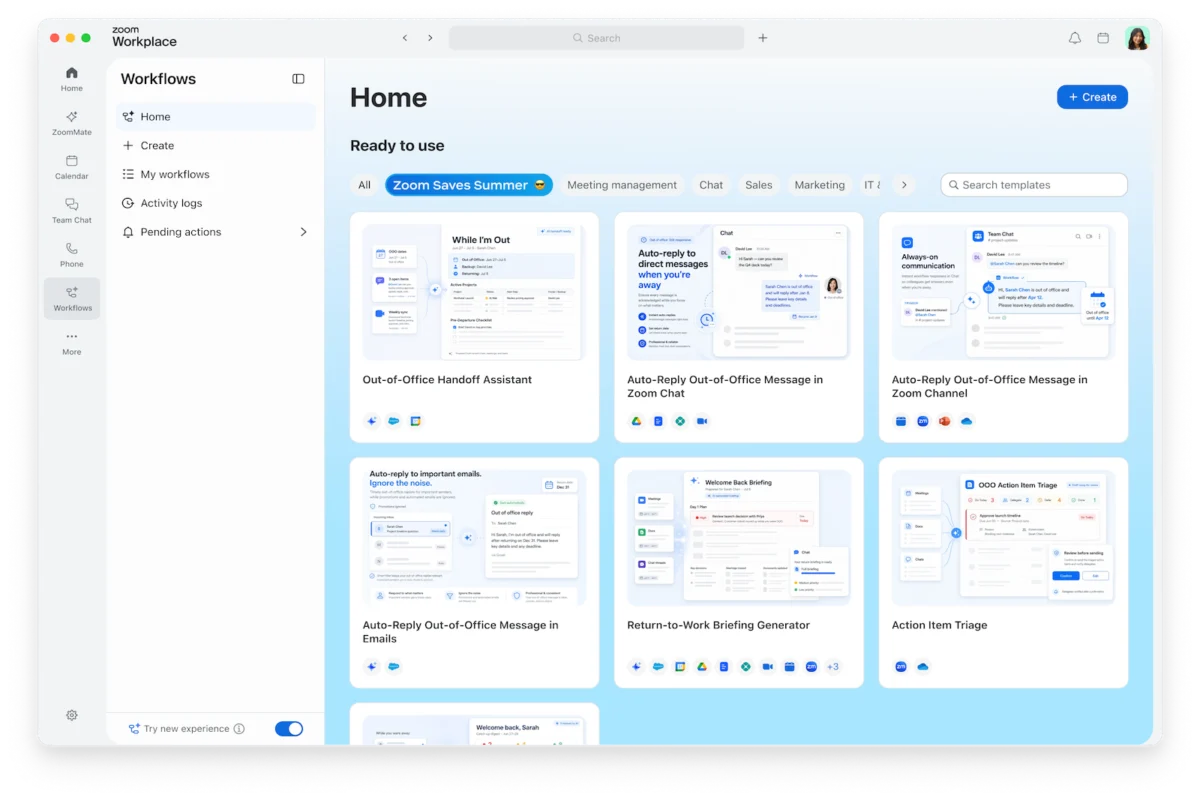1200x800 pixels.
Task: Click the plus icon beside search bar
Action: click(763, 38)
